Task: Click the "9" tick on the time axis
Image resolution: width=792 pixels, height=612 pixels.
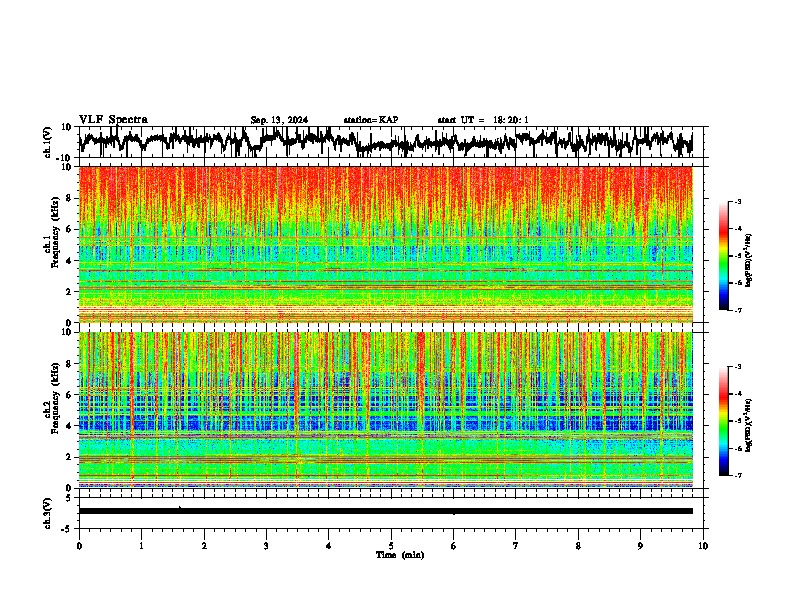Action: (x=640, y=546)
